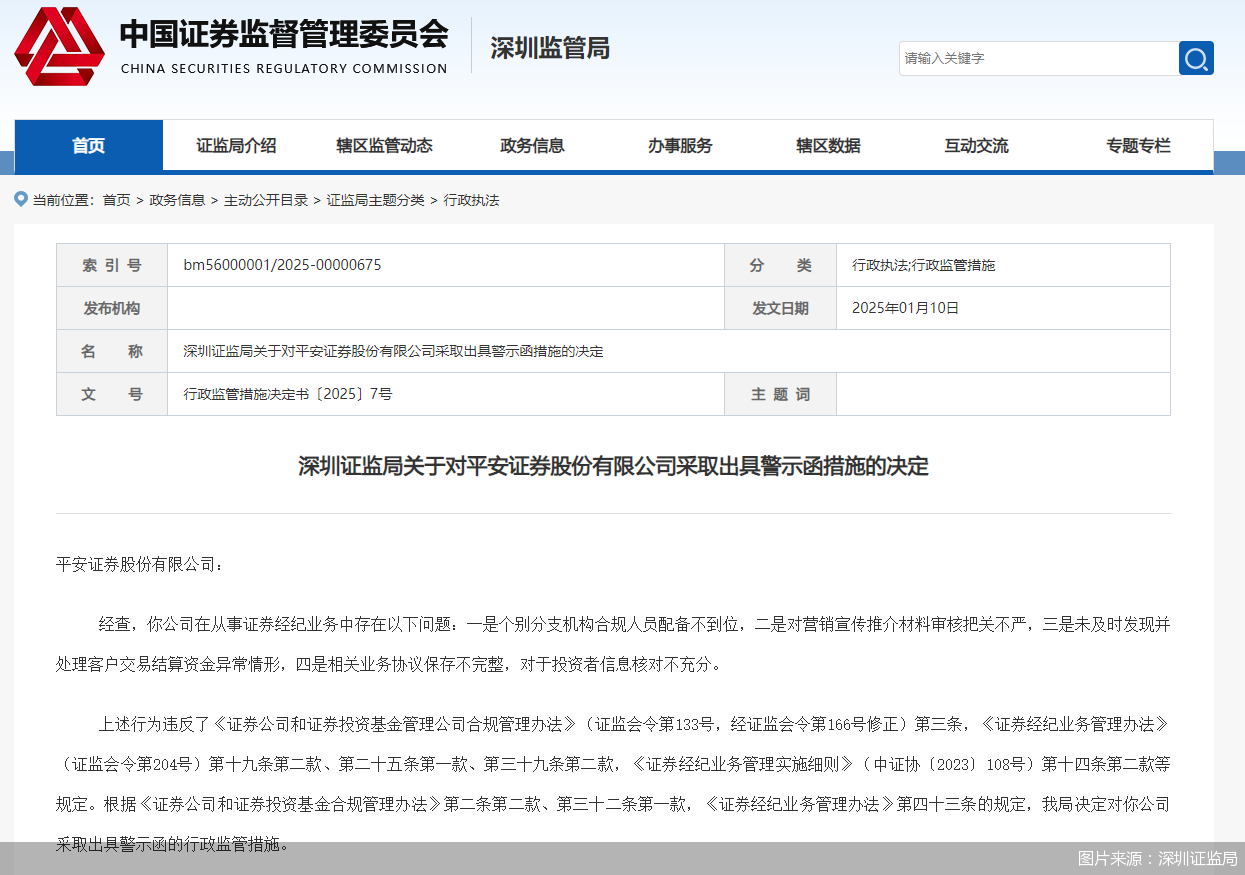
Task: Select the 辖区数据 navigation item
Action: point(828,146)
